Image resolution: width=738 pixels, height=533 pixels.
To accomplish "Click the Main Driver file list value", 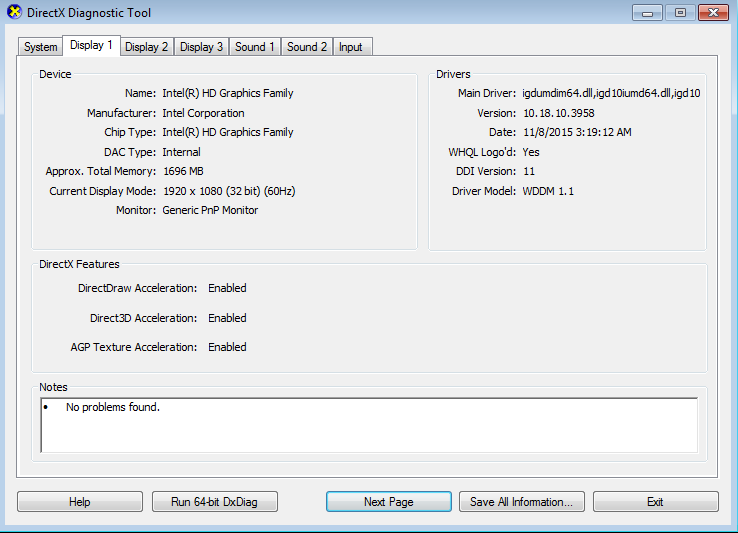I will point(610,93).
